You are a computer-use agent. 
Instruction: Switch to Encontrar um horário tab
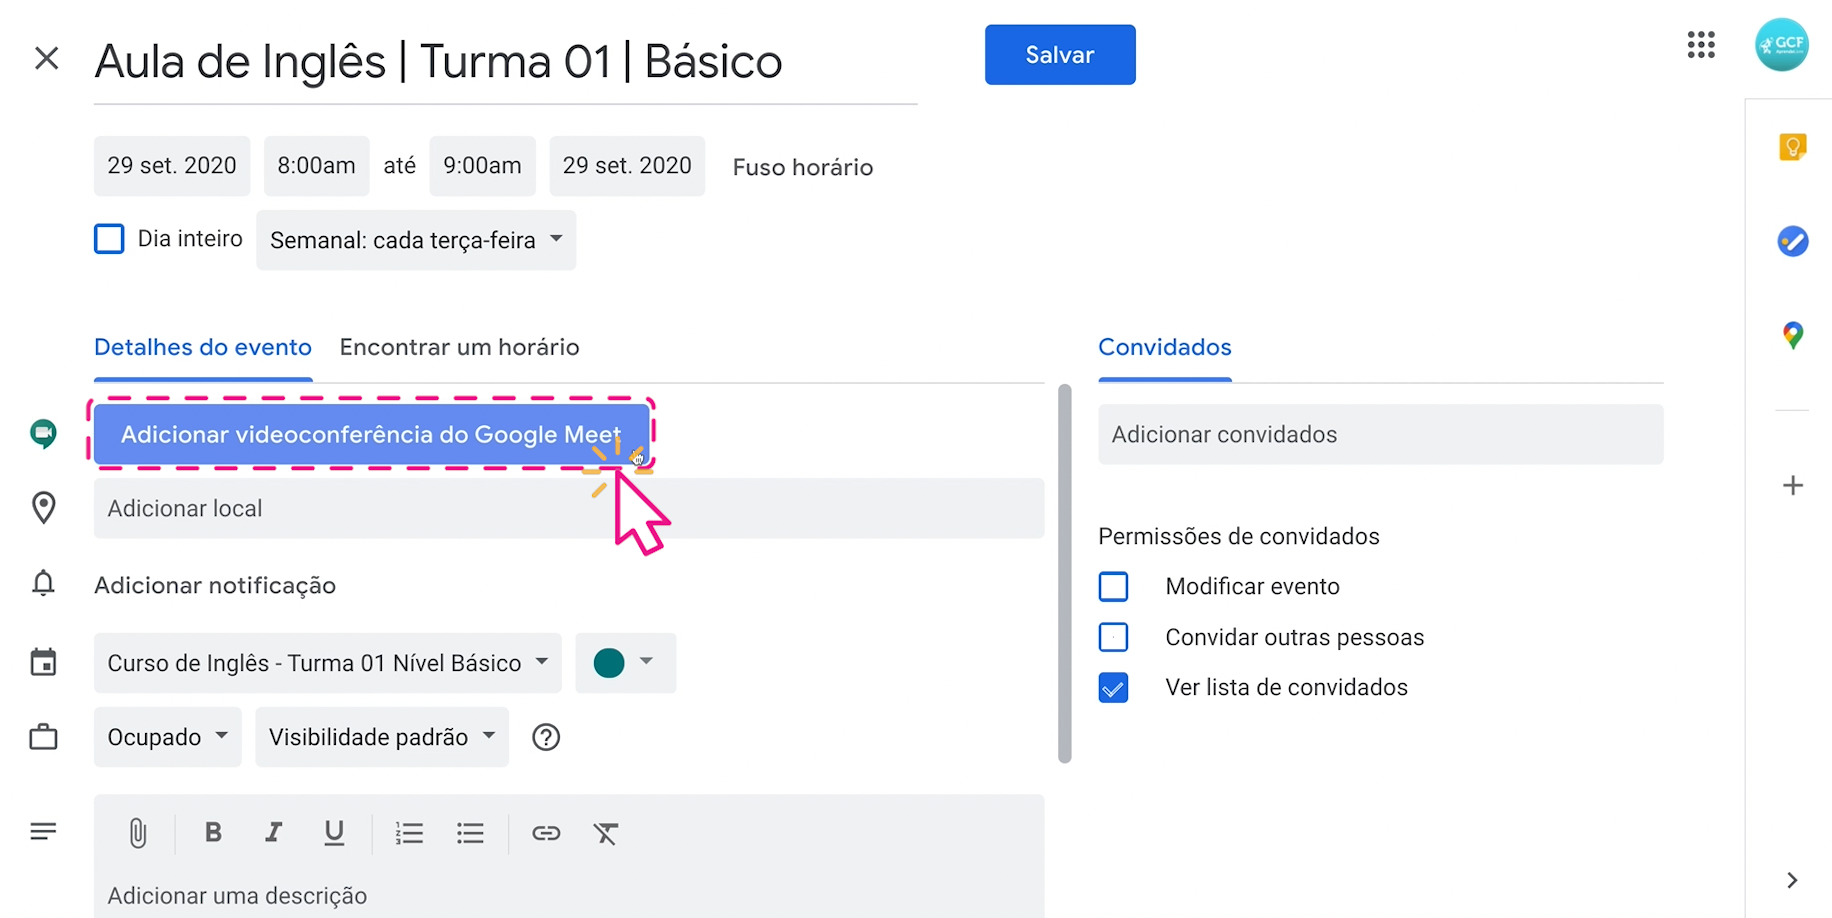459,347
